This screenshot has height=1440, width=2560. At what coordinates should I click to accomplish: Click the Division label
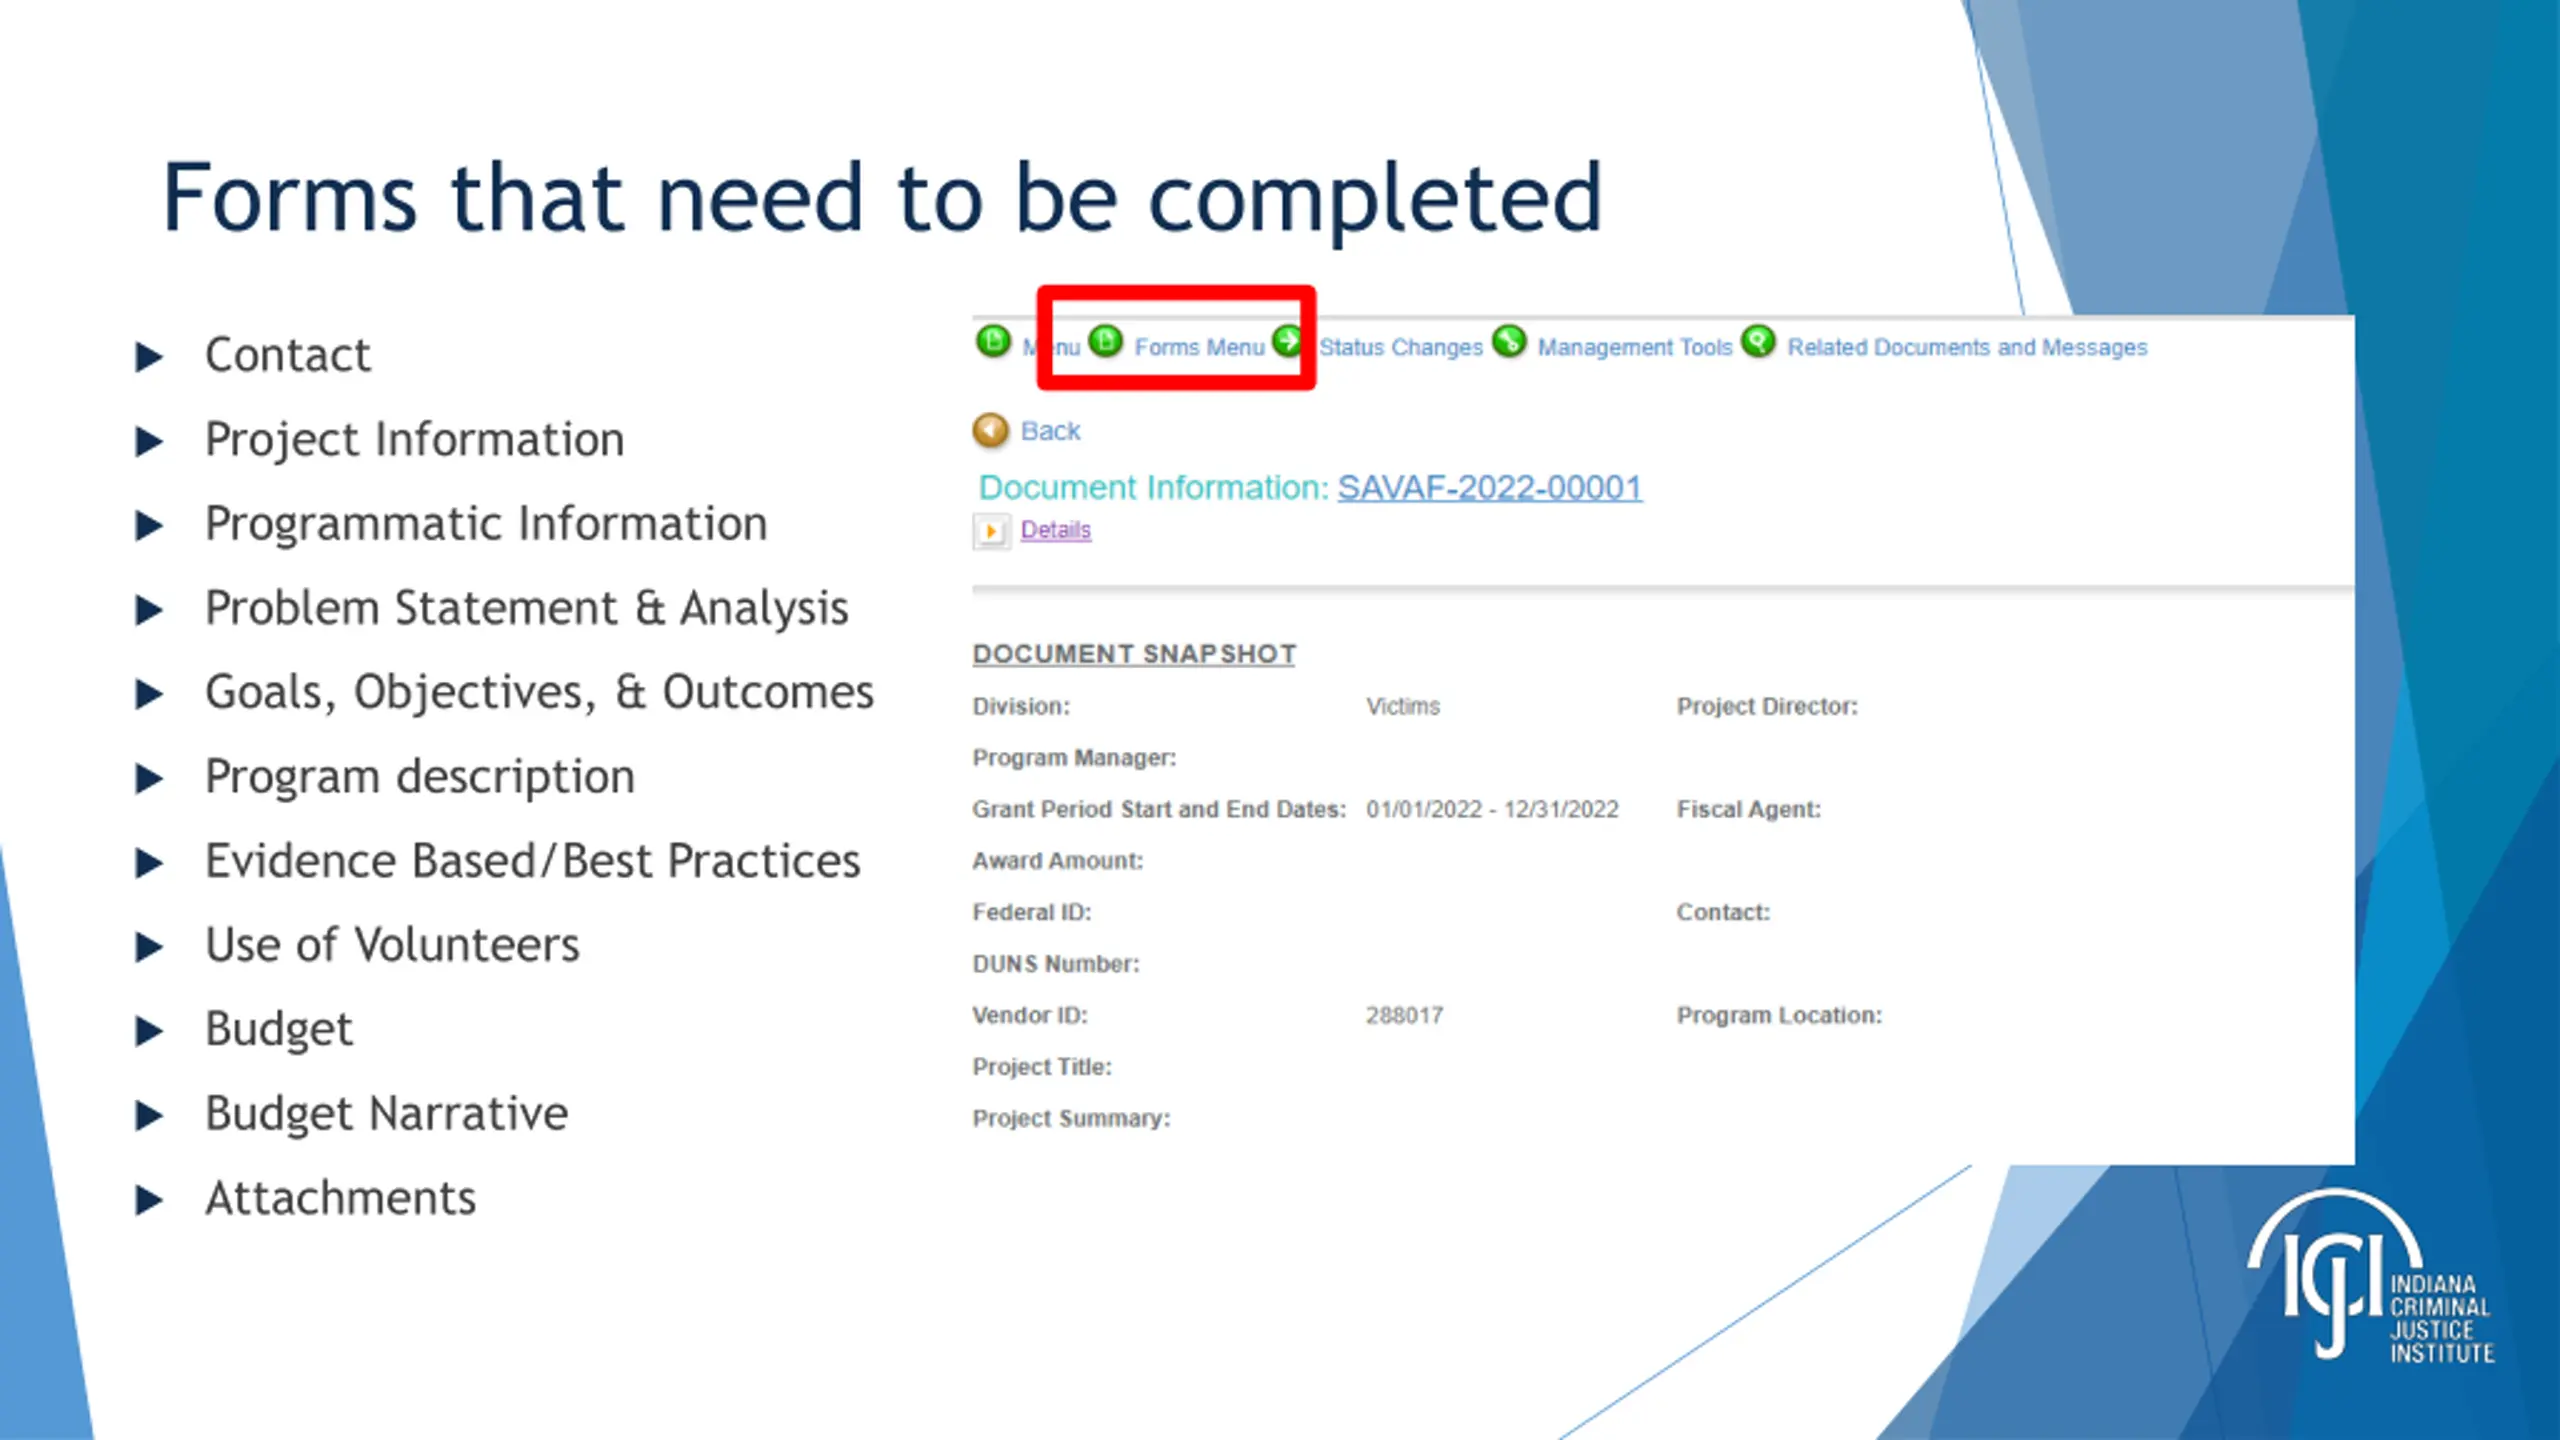1020,706
